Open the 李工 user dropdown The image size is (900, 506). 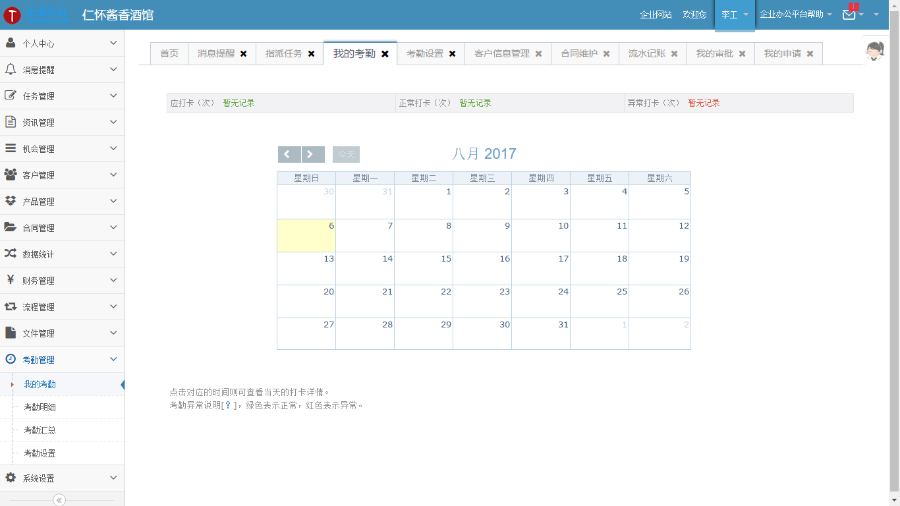click(735, 15)
